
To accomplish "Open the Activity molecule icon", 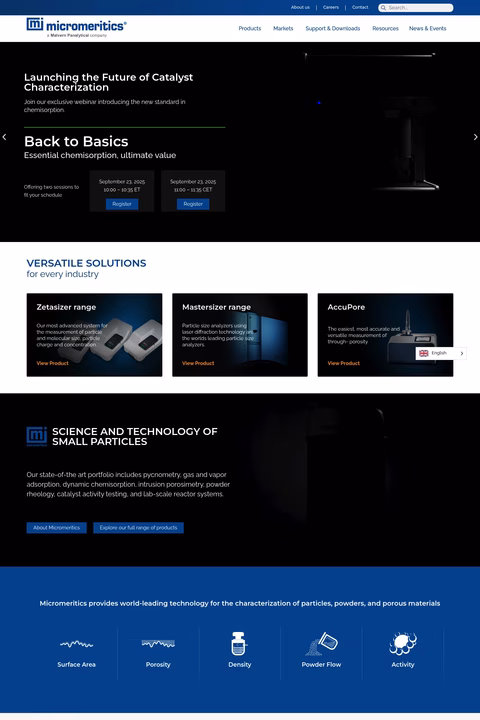I will click(x=403, y=643).
